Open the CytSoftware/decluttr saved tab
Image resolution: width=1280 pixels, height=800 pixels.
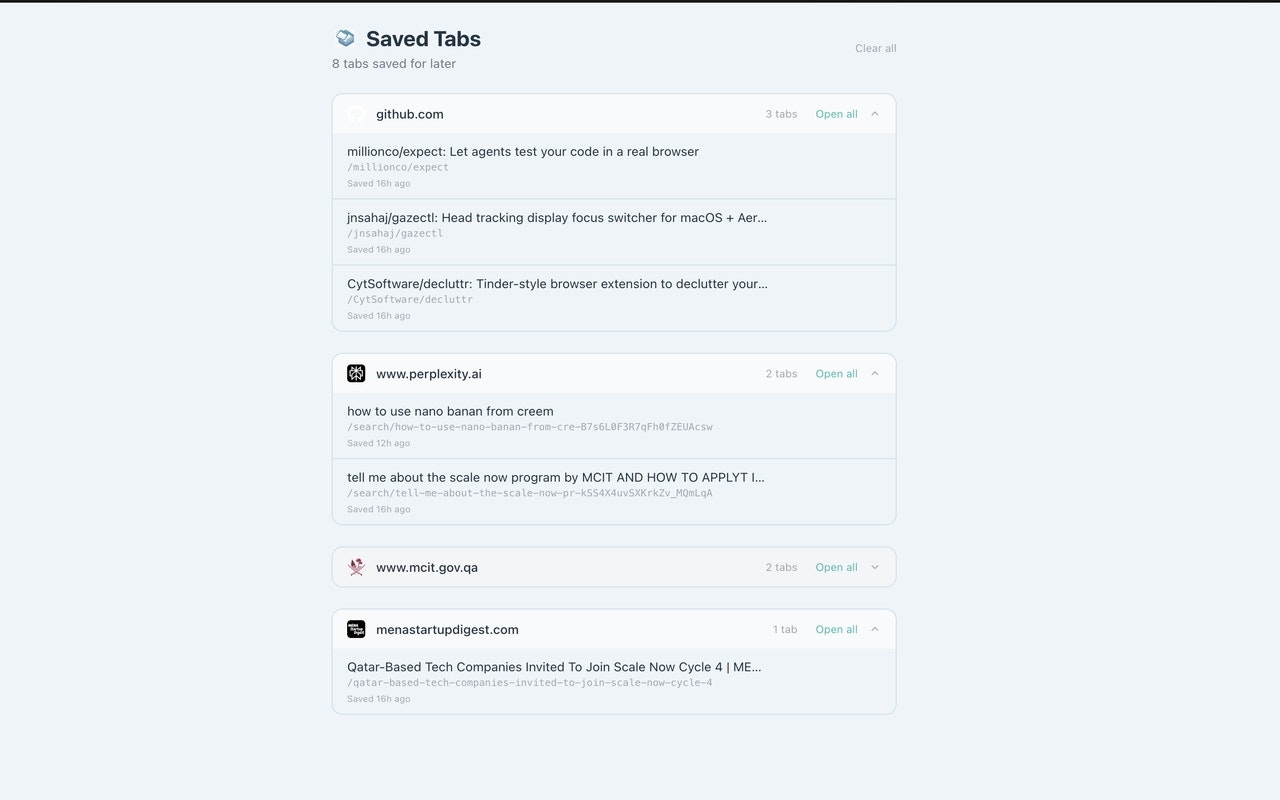click(x=614, y=298)
